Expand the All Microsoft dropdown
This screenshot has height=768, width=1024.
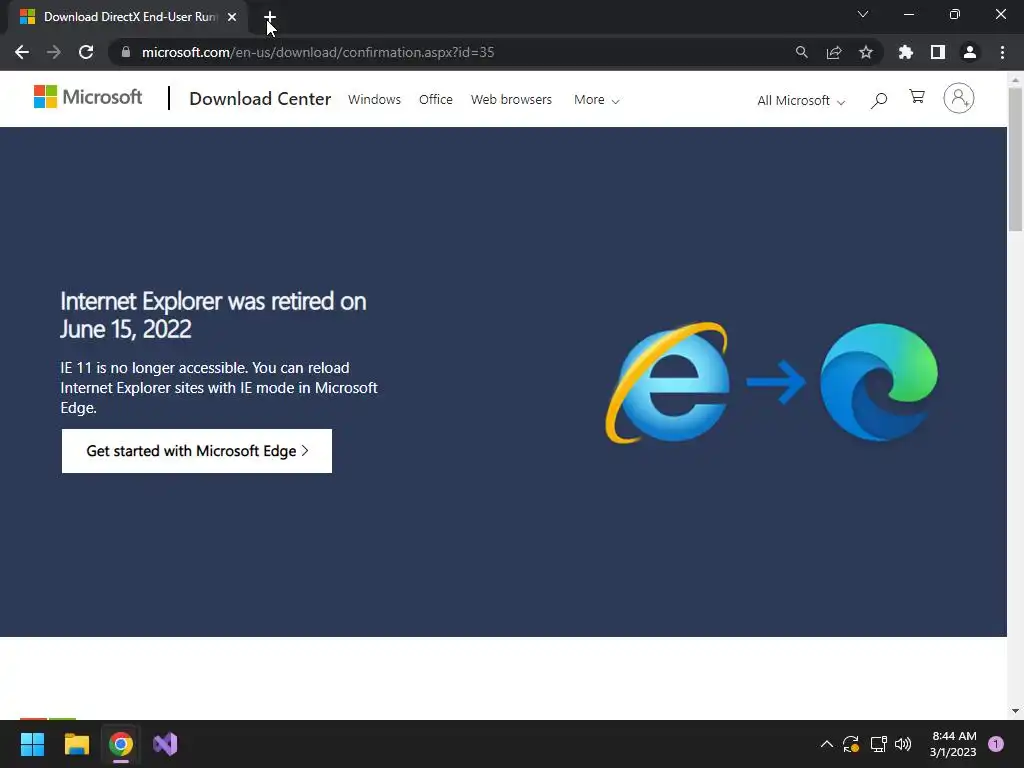(x=801, y=101)
